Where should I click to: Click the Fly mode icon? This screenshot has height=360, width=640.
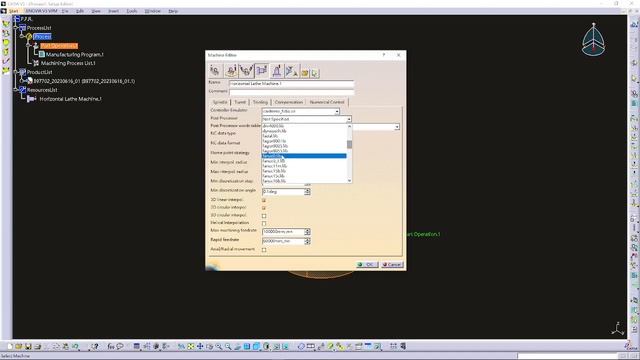pos(181,347)
